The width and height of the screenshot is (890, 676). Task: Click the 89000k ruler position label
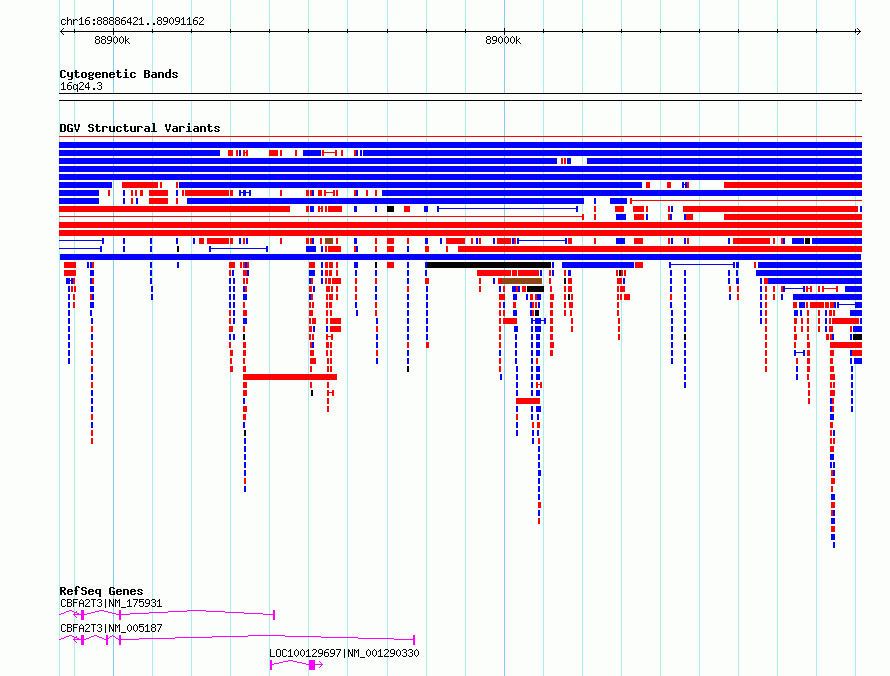503,40
